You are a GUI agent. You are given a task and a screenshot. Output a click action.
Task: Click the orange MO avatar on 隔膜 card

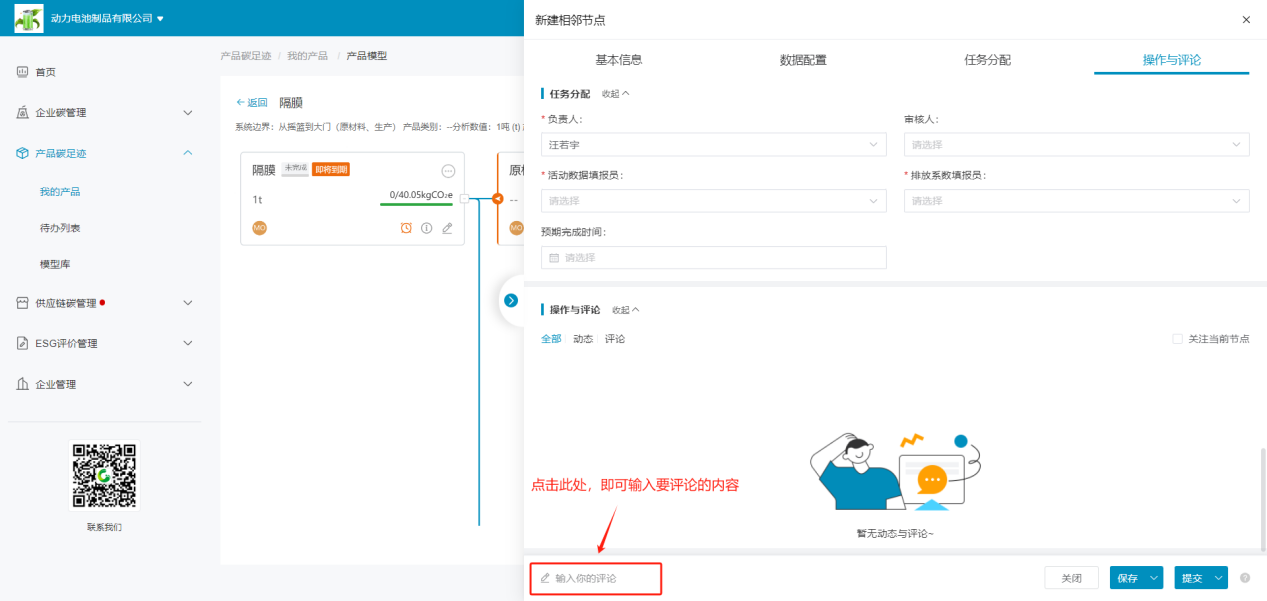tap(260, 228)
